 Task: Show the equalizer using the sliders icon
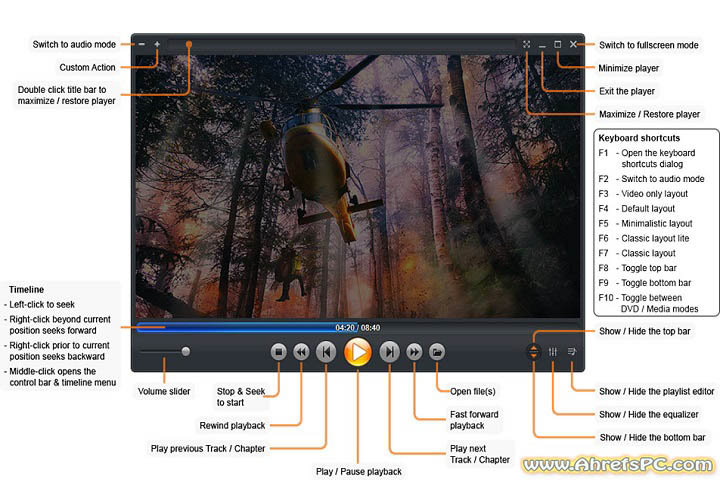point(553,352)
